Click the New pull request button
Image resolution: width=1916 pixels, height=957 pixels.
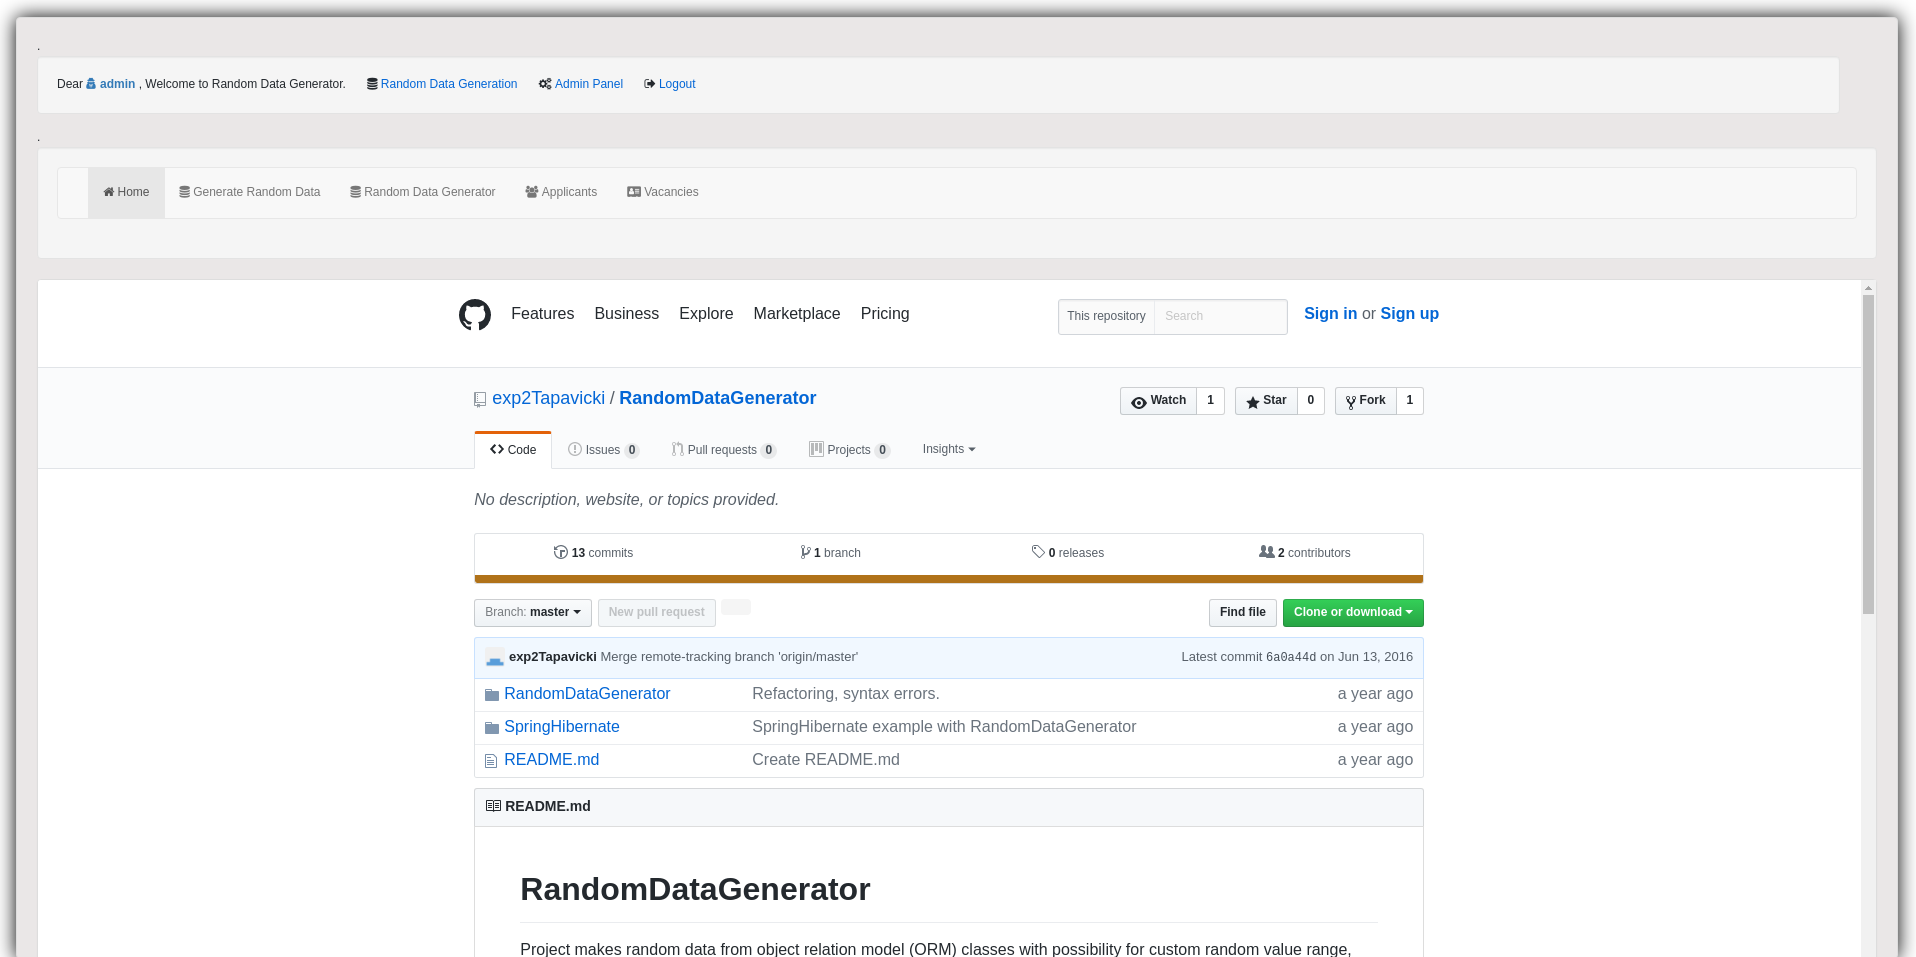(x=657, y=612)
